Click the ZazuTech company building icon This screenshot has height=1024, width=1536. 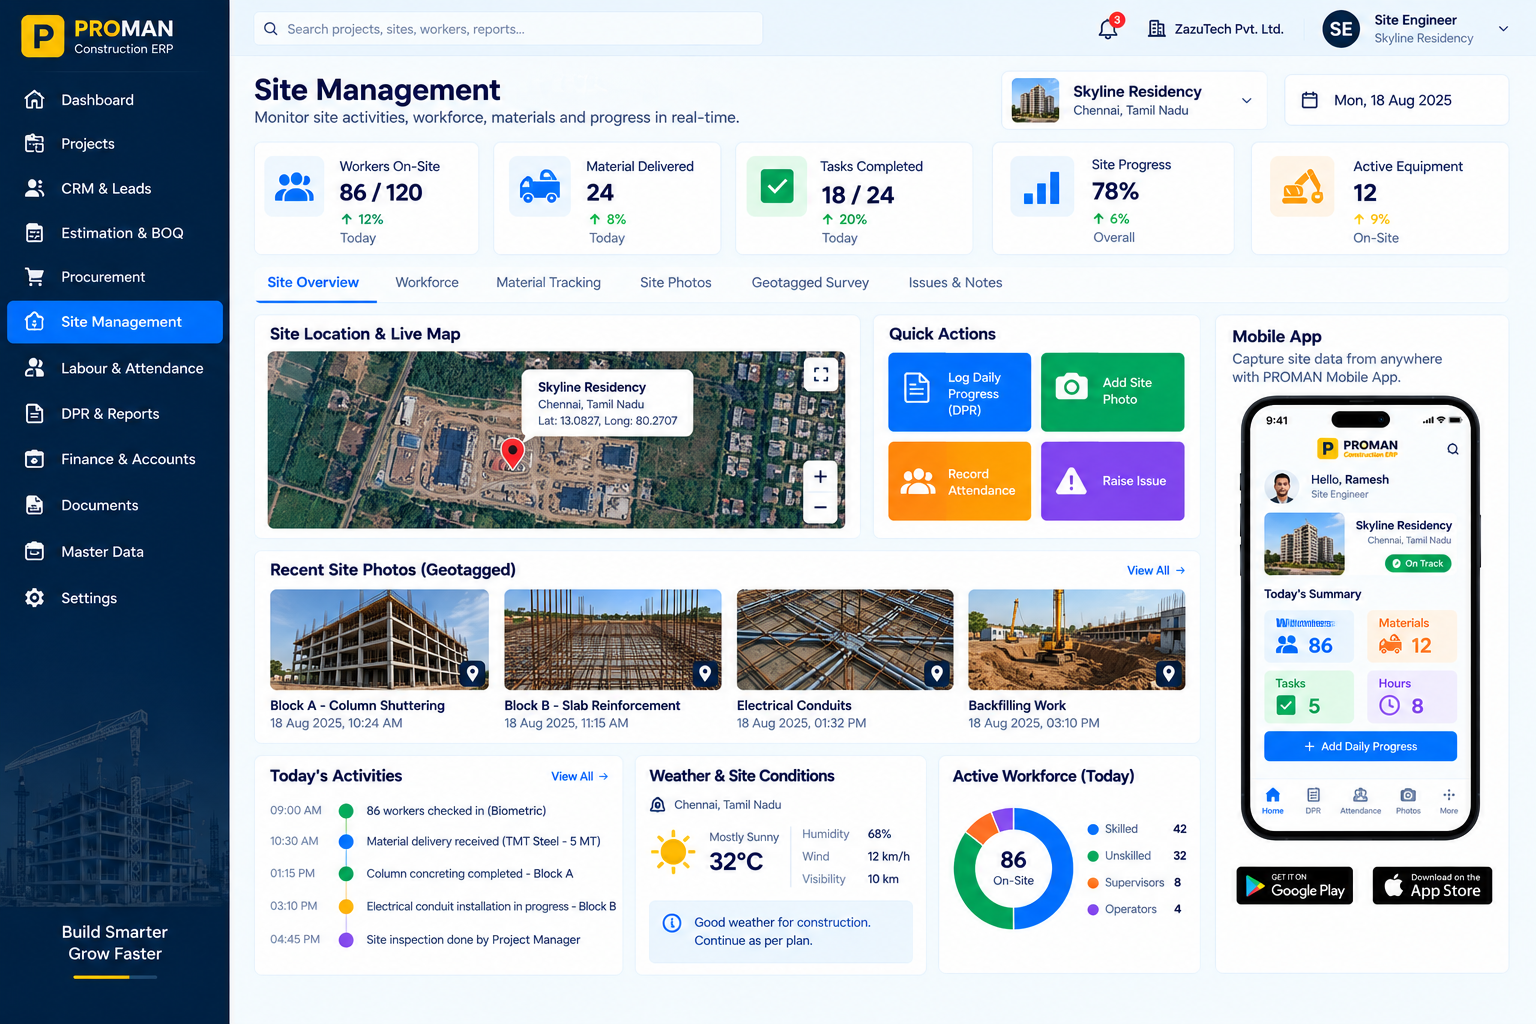pyautogui.click(x=1156, y=29)
